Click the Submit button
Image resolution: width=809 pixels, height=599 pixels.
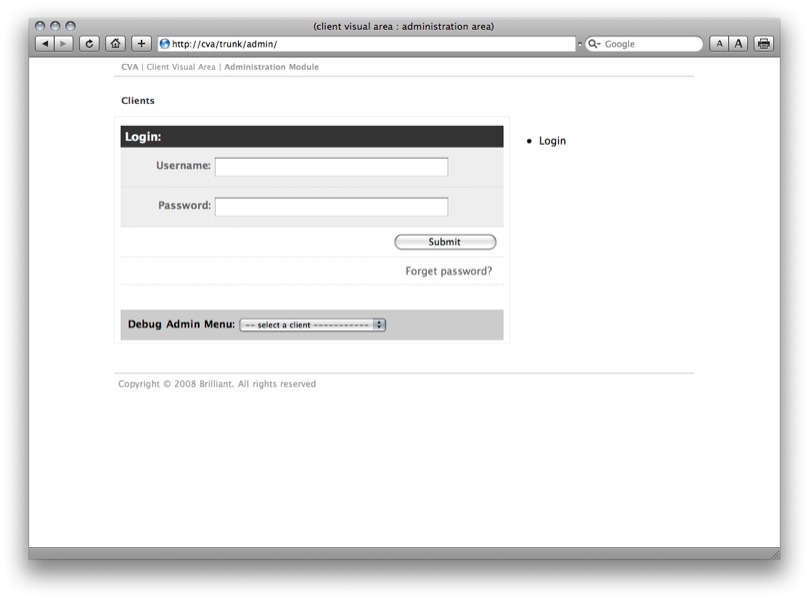[x=445, y=242]
